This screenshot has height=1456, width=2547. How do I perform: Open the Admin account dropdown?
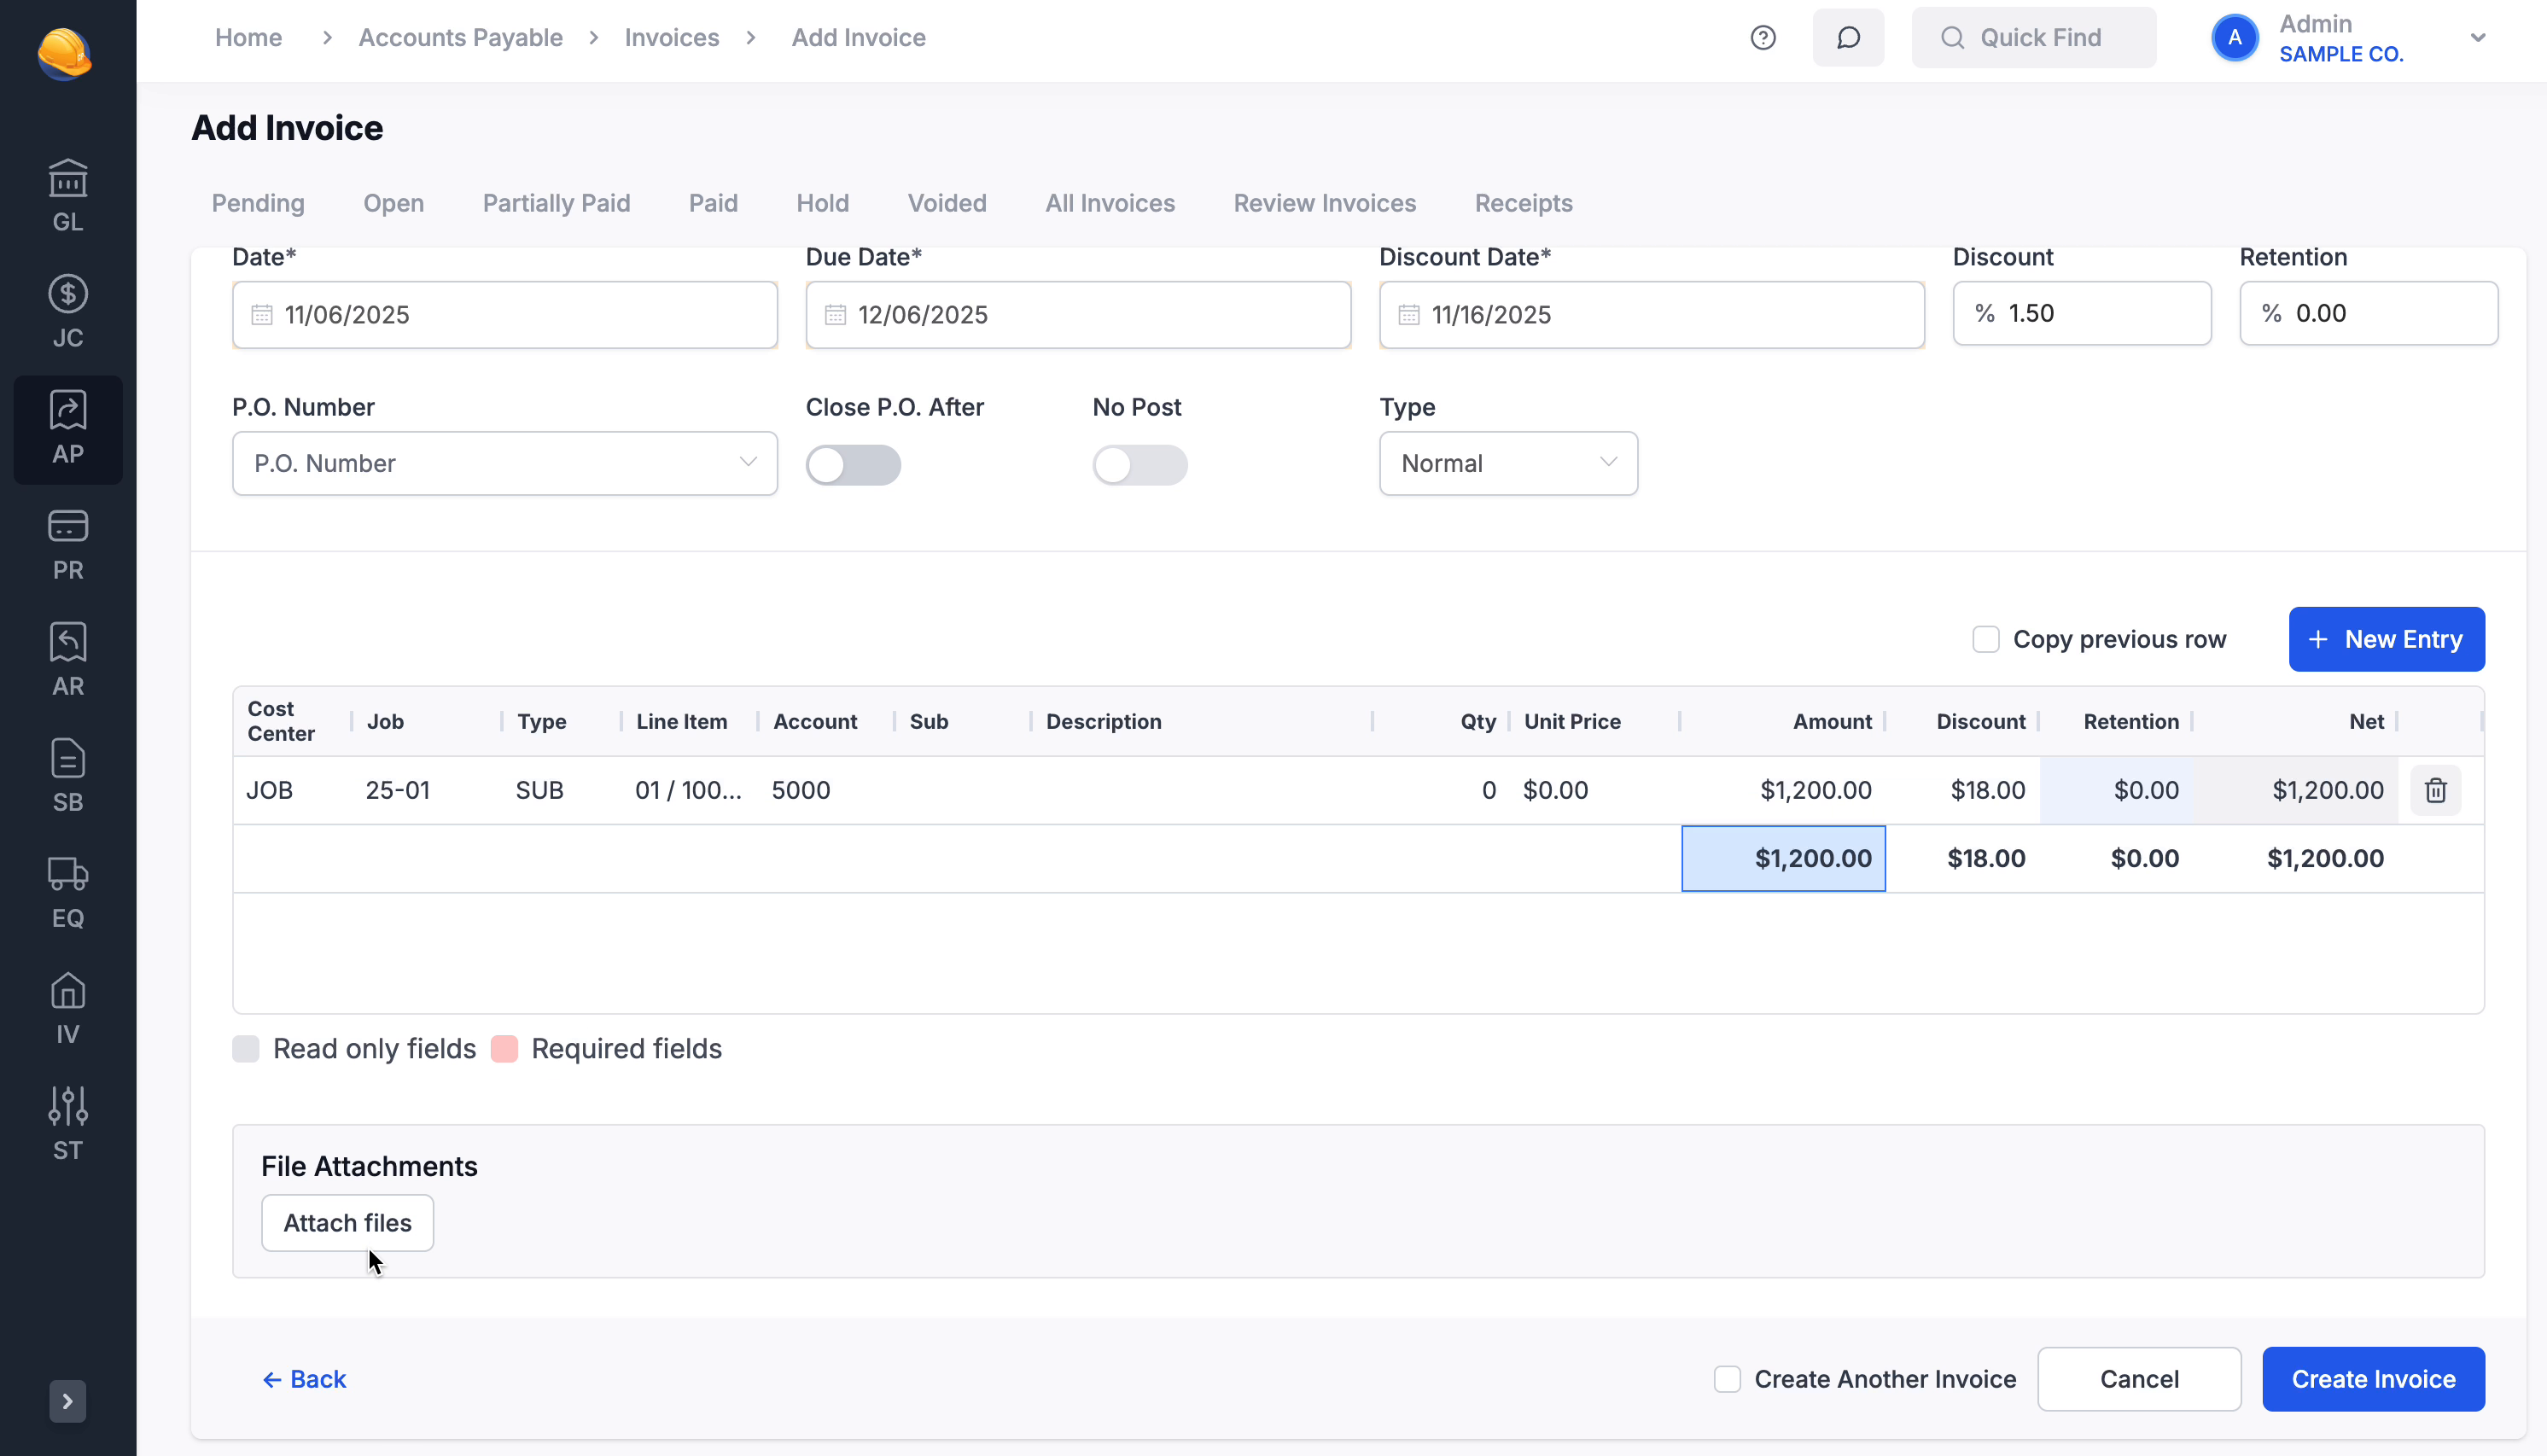tap(2478, 37)
